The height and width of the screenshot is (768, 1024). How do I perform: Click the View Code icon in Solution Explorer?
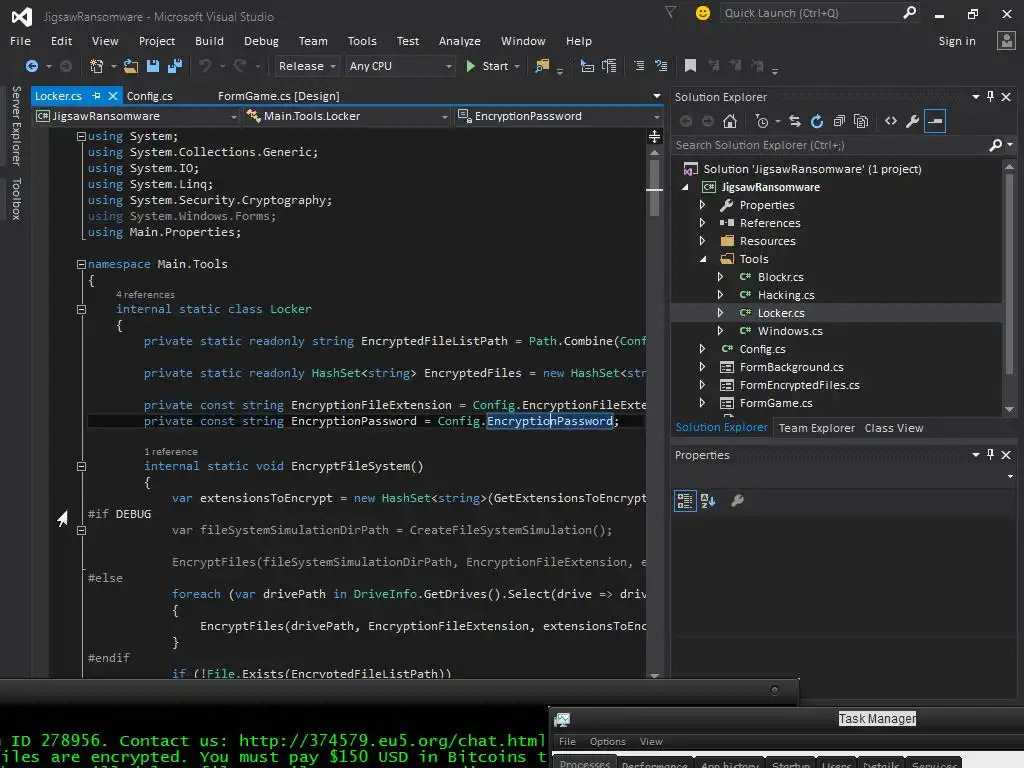[x=891, y=121]
